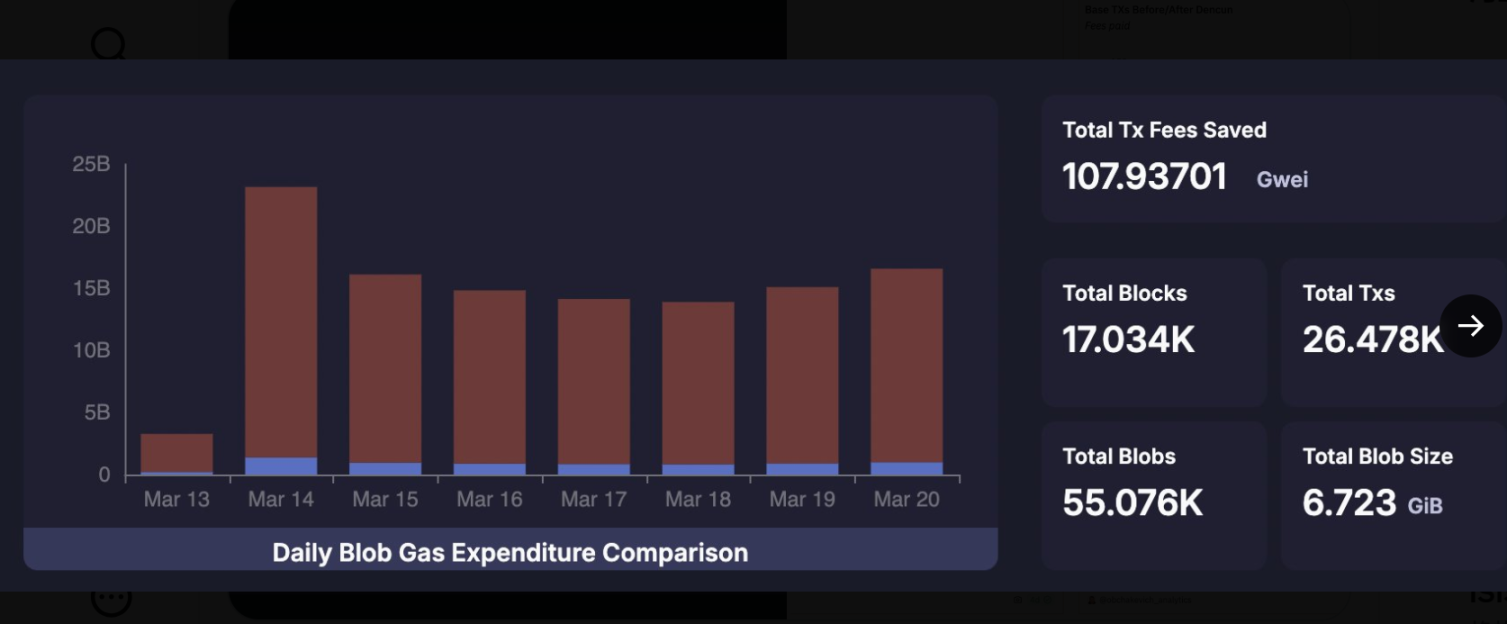Select the short Mar 13 bar
1507x624 pixels.
(x=177, y=452)
